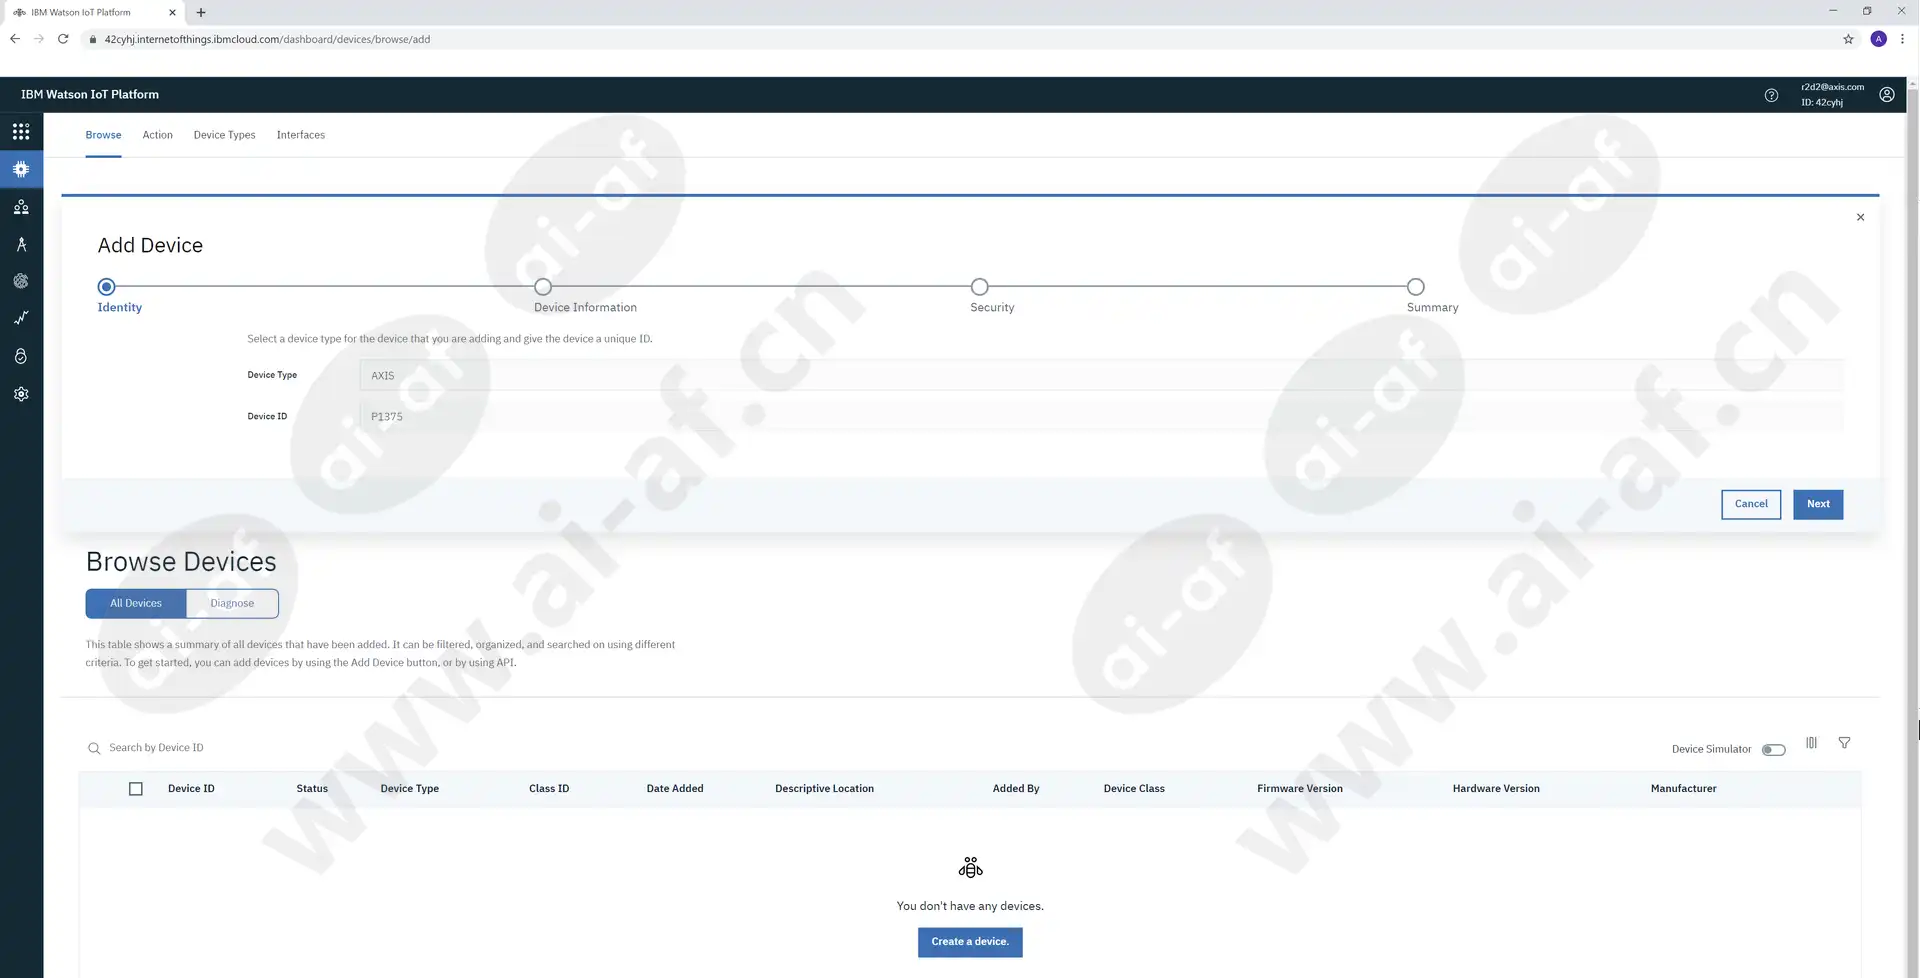Screen dimensions: 1920x978
Task: Click the filter funnel icon above table
Action: tap(1844, 743)
